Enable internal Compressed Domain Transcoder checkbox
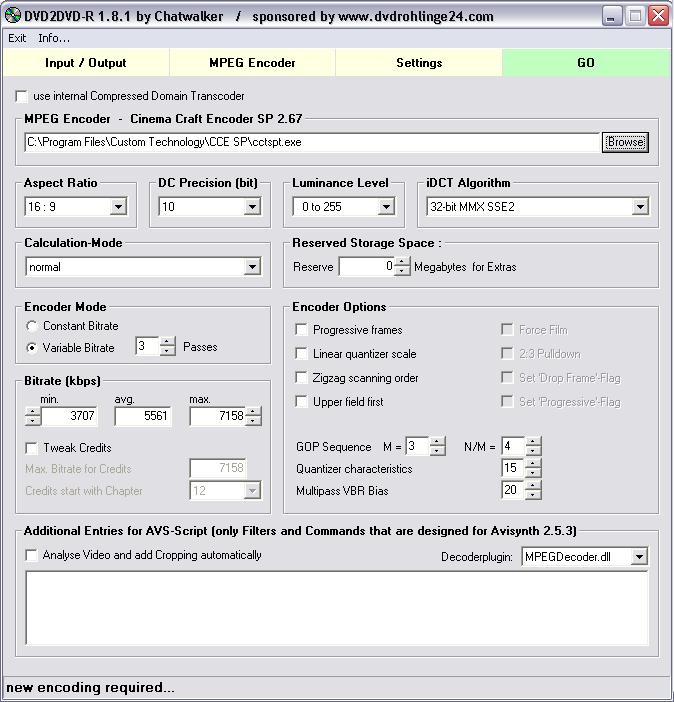The width and height of the screenshot is (674, 702). (21, 96)
